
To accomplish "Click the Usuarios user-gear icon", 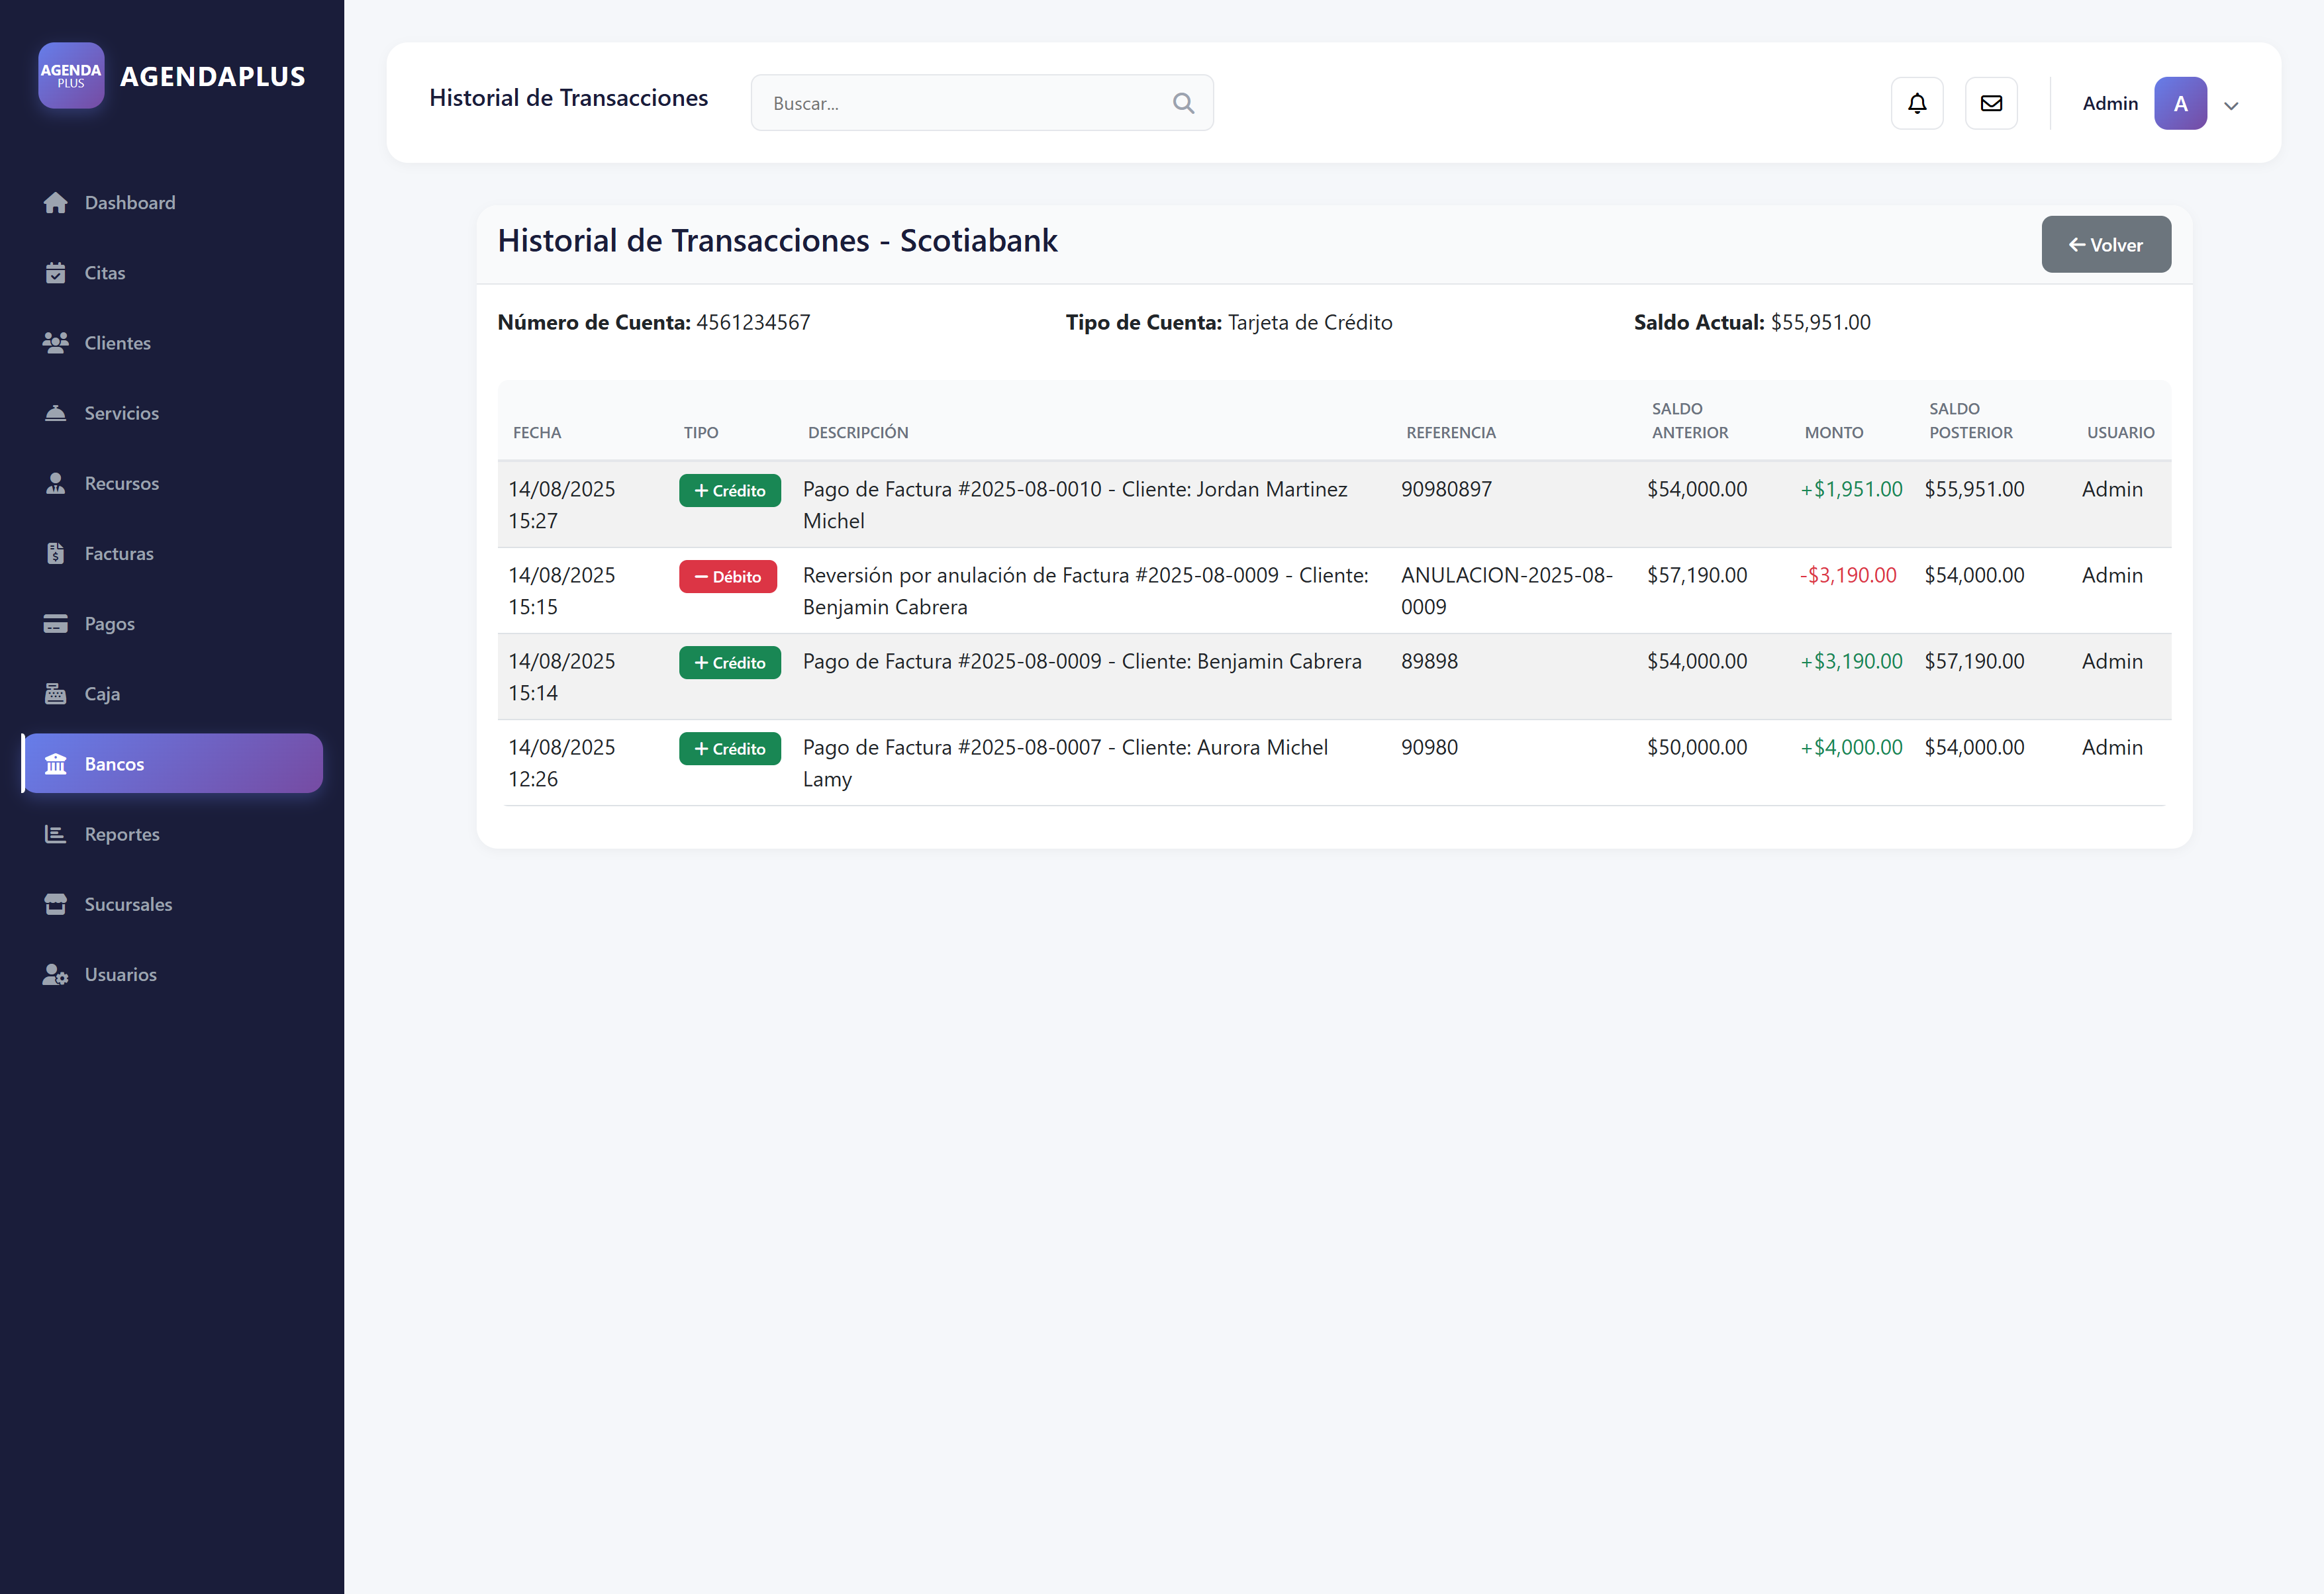I will 56,975.
